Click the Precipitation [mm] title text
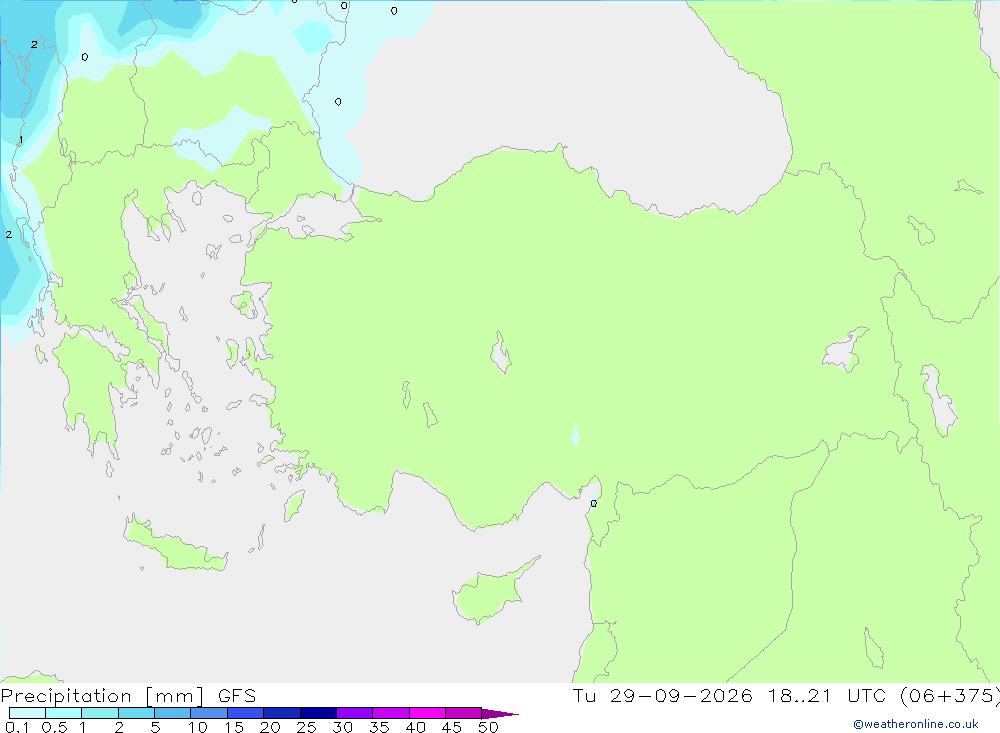 [x=102, y=696]
